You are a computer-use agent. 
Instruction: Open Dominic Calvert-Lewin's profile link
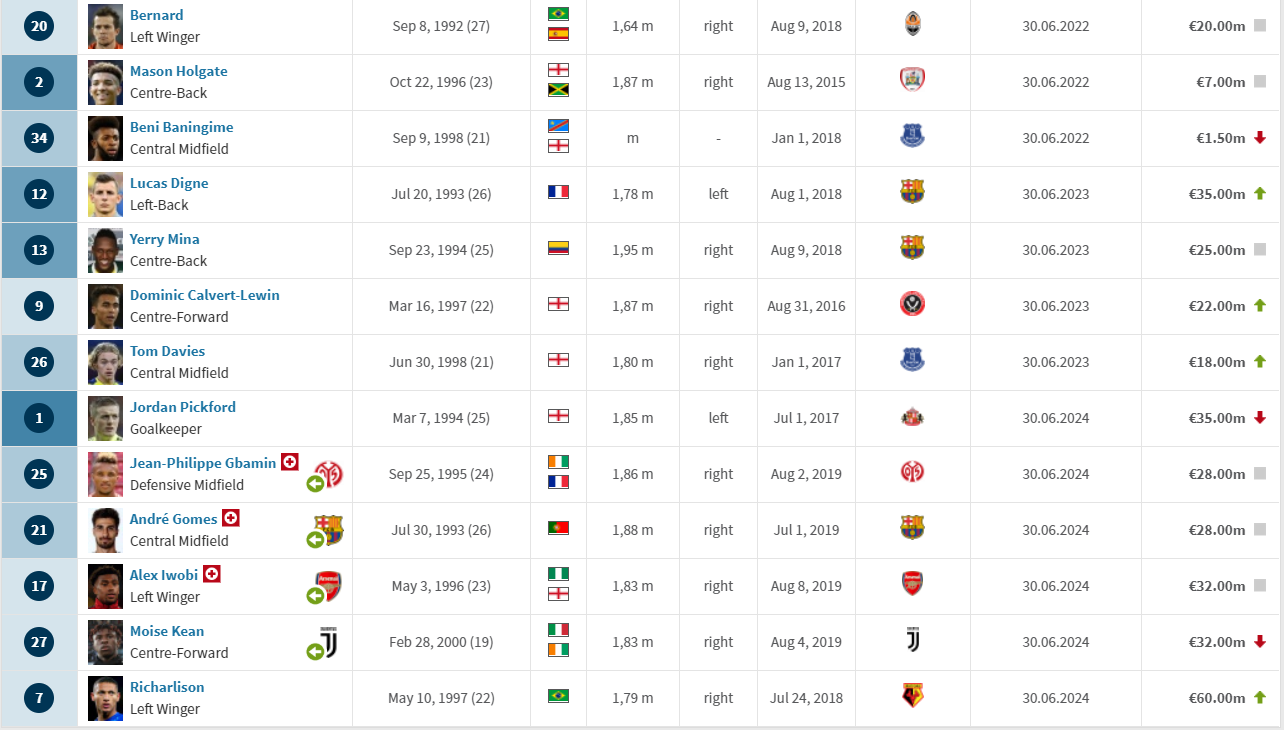click(x=205, y=295)
